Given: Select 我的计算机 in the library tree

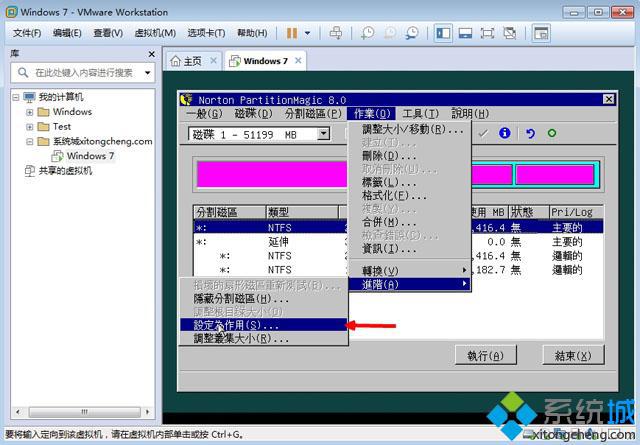Looking at the screenshot, I should (x=61, y=97).
